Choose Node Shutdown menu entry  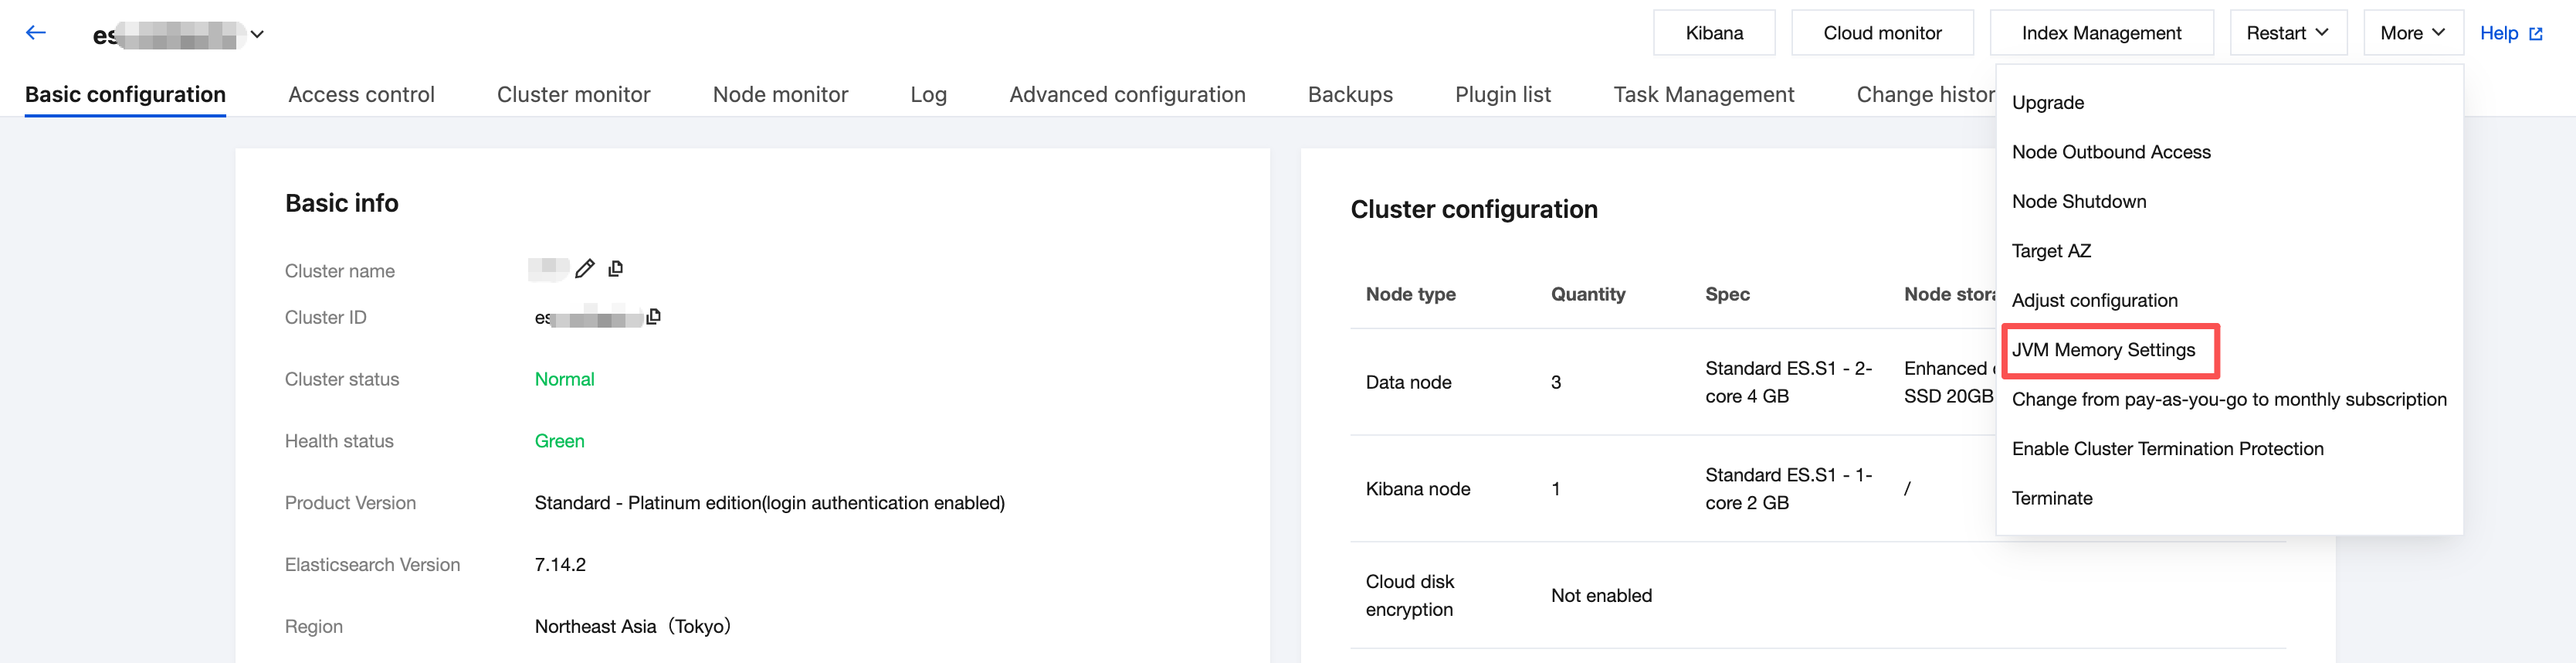2079,202
